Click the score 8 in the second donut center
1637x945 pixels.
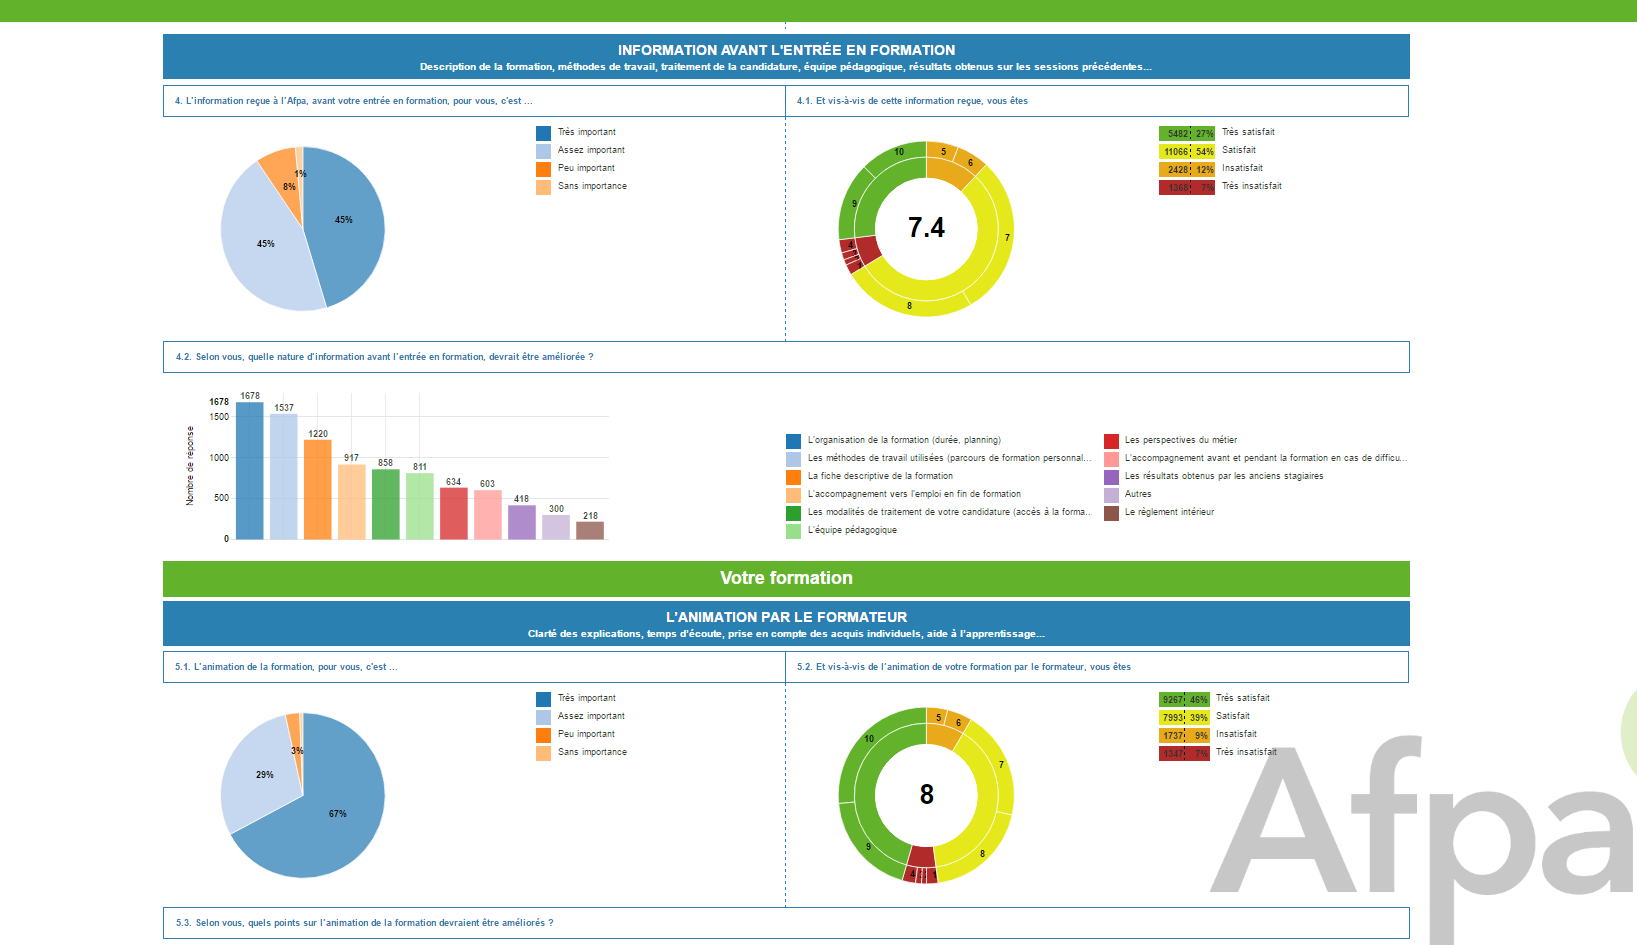click(926, 795)
